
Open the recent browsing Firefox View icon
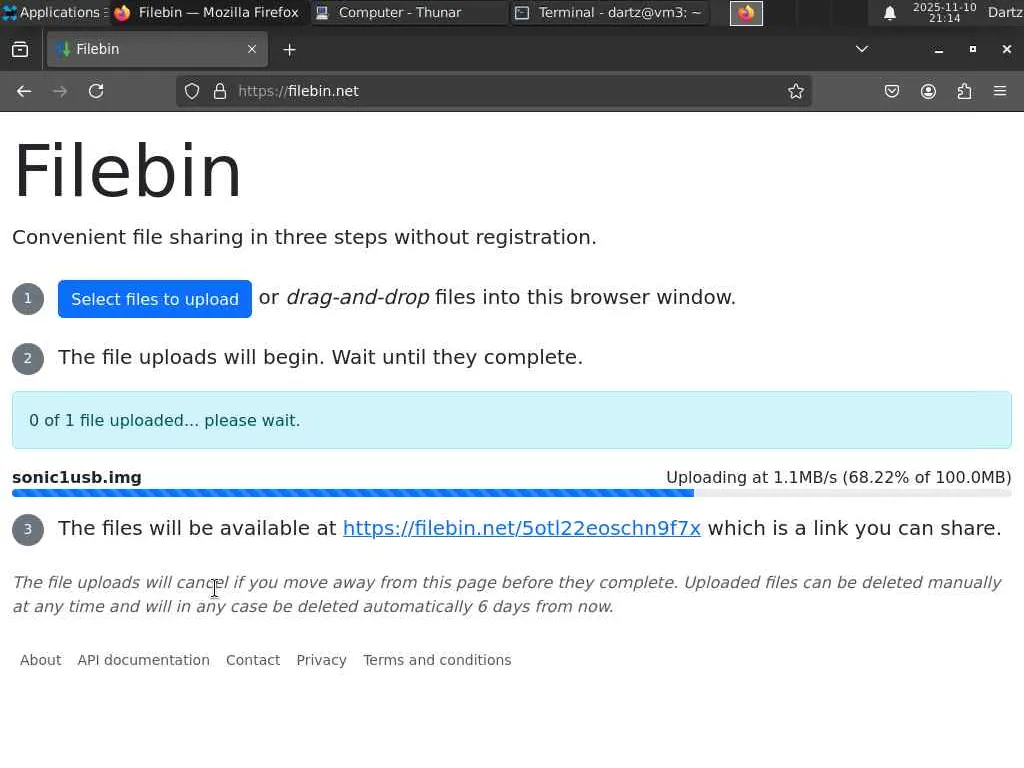pos(20,50)
